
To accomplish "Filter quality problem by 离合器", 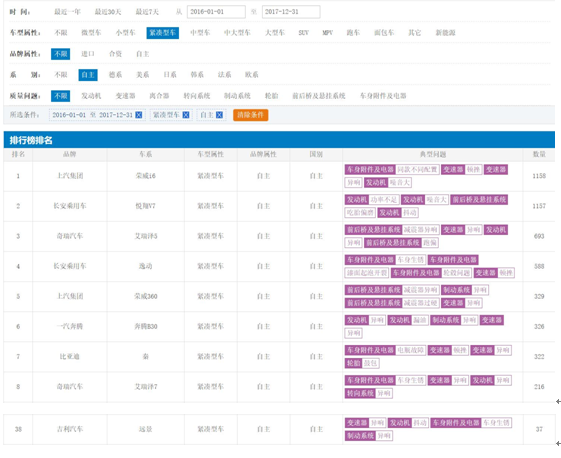I will (159, 96).
